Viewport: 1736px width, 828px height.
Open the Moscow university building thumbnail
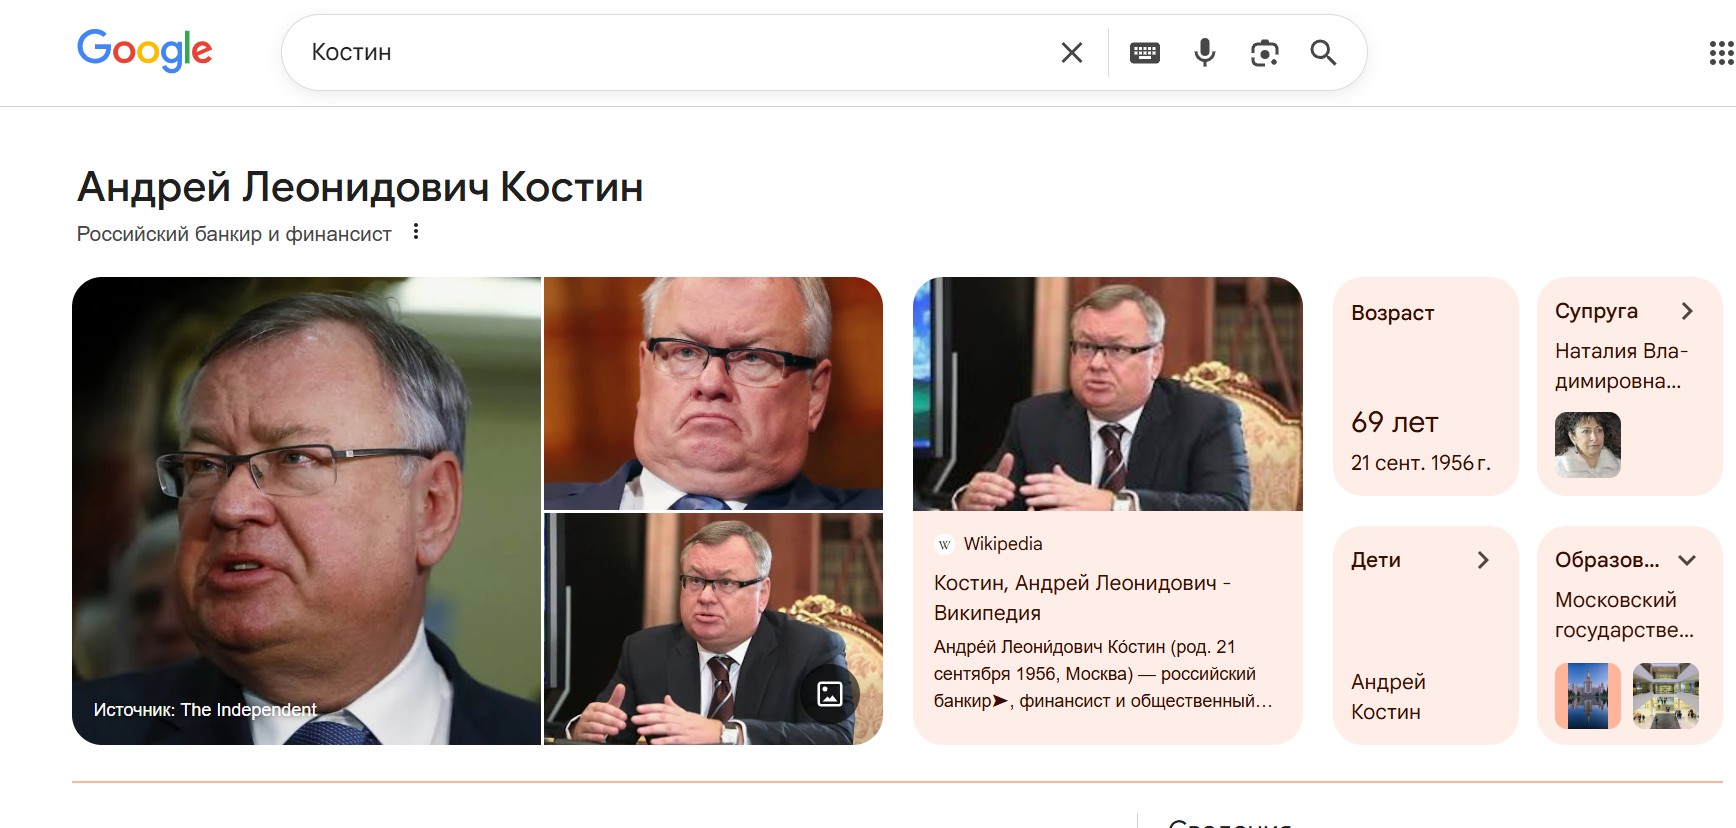1587,695
